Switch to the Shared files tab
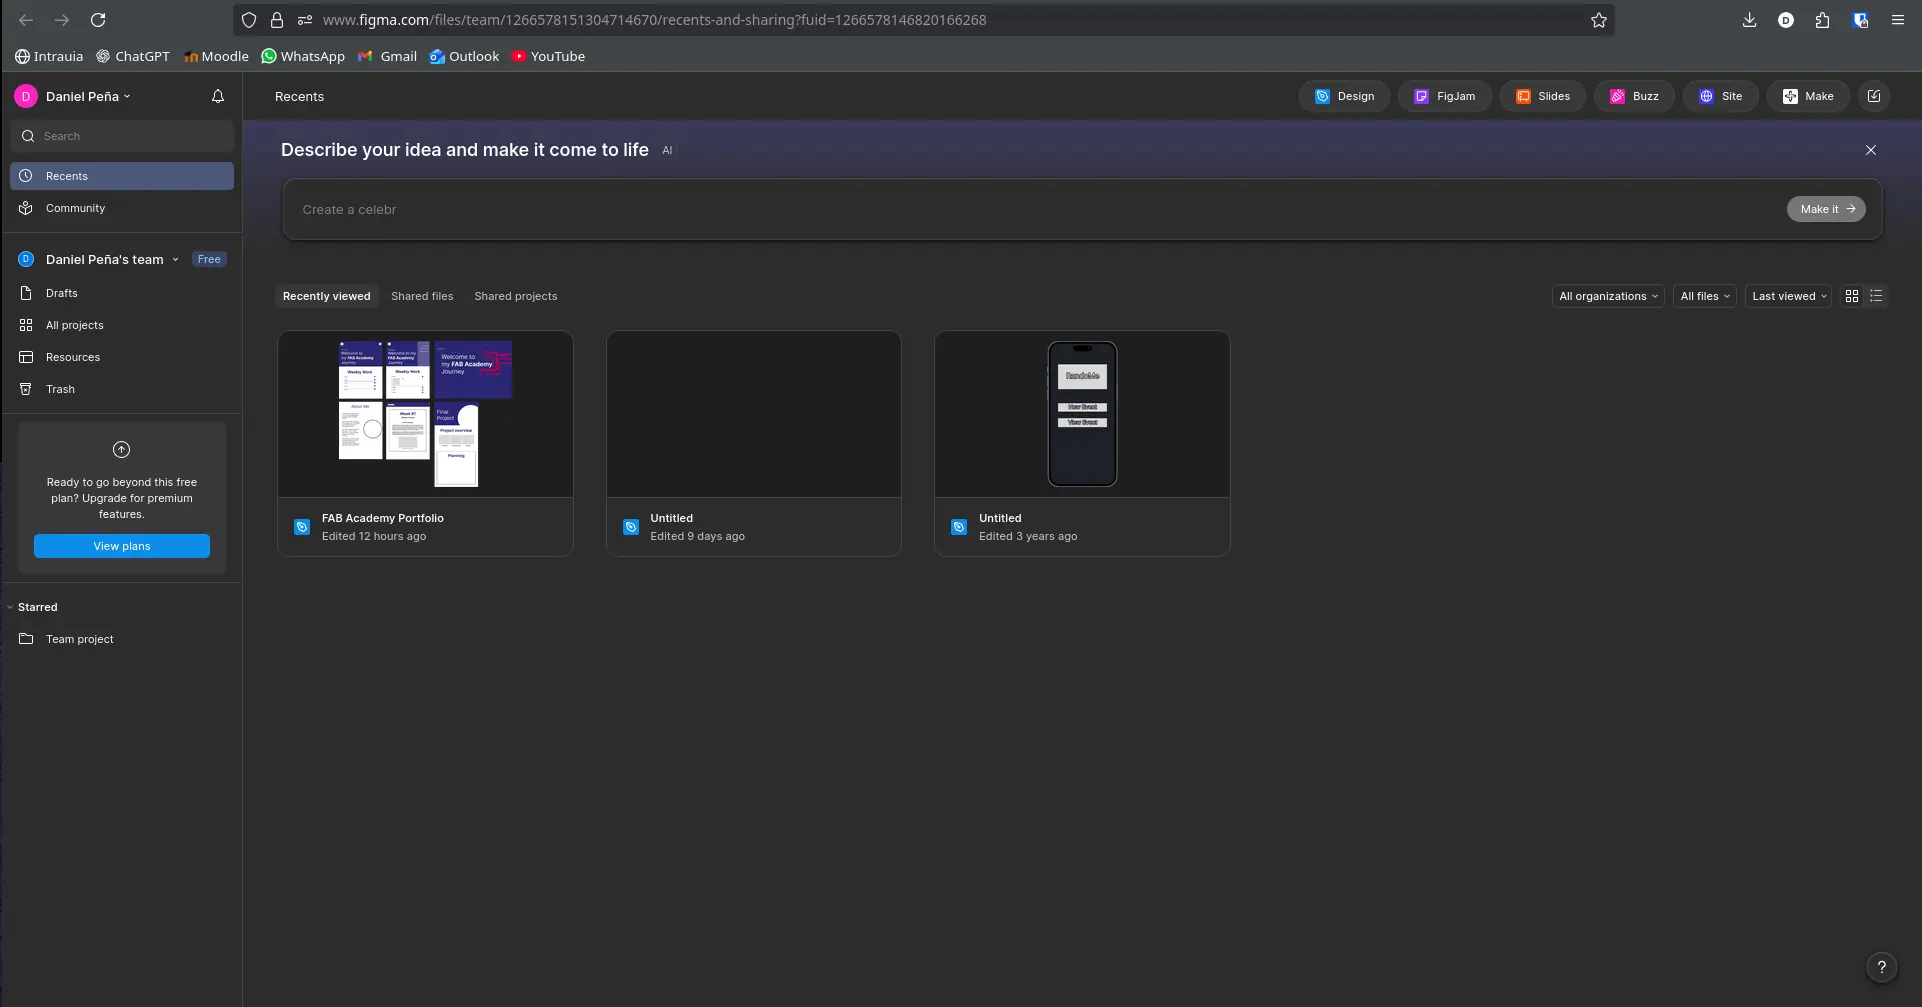 (422, 296)
